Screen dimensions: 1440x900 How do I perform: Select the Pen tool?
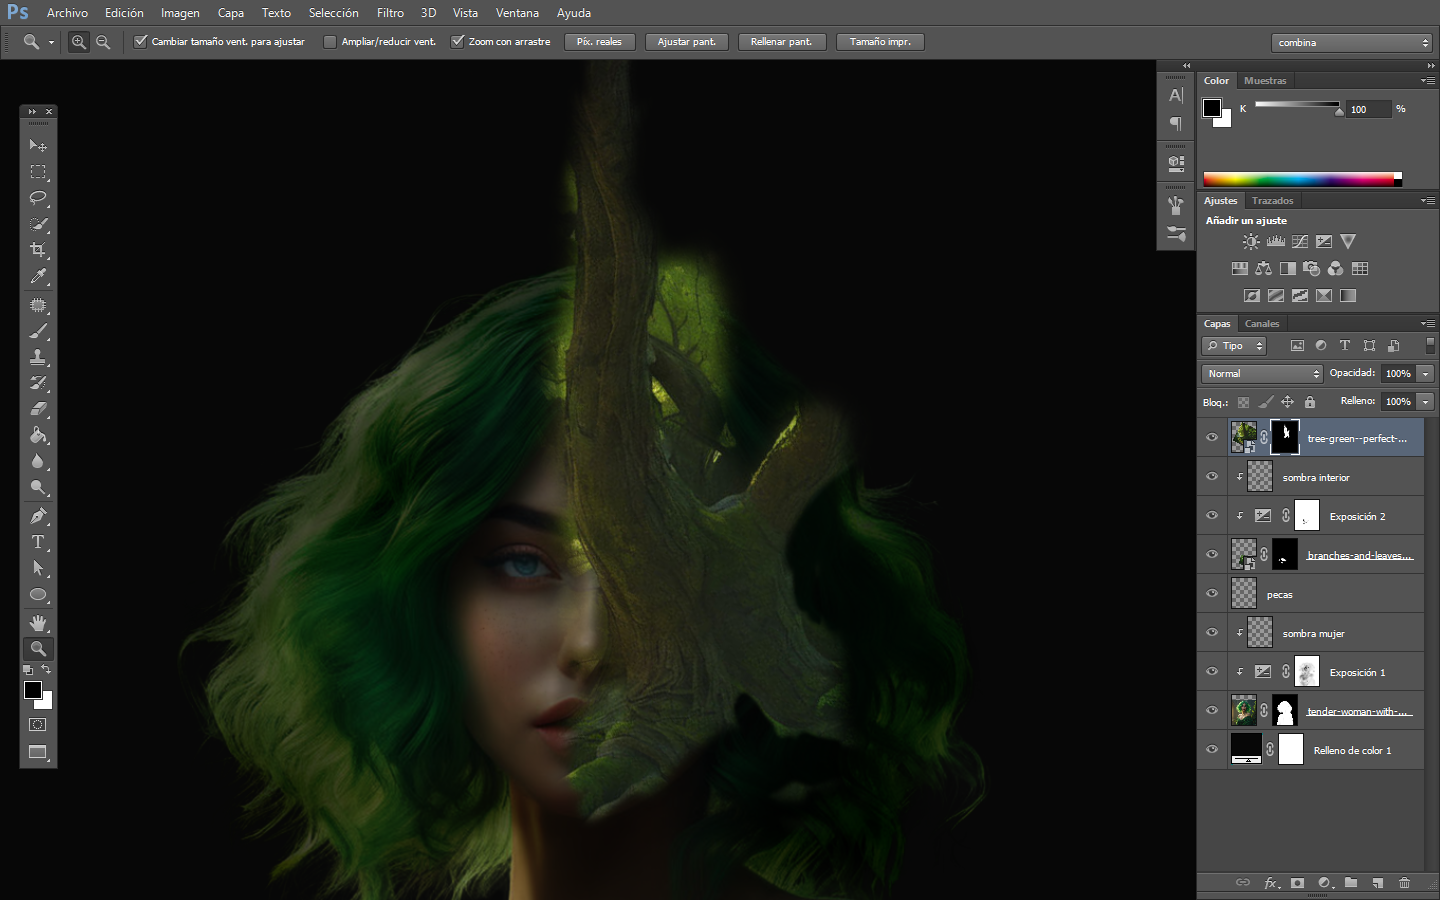tap(38, 516)
